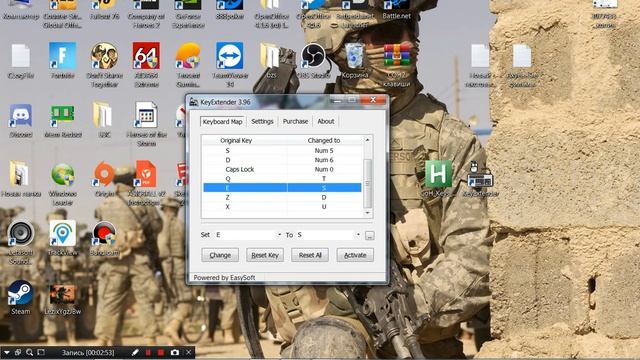Click the key list scrollbar thumb
Image resolution: width=640 pixels, height=360 pixels.
pyautogui.click(x=367, y=184)
